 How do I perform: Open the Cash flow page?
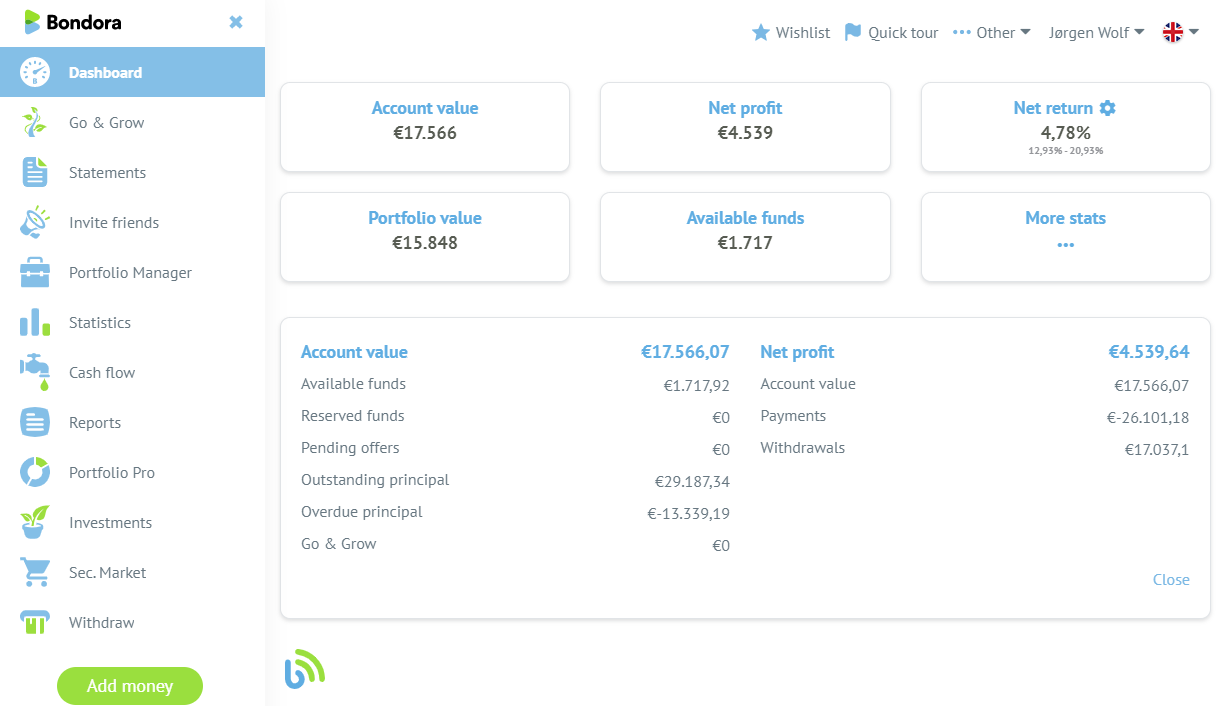coord(132,372)
